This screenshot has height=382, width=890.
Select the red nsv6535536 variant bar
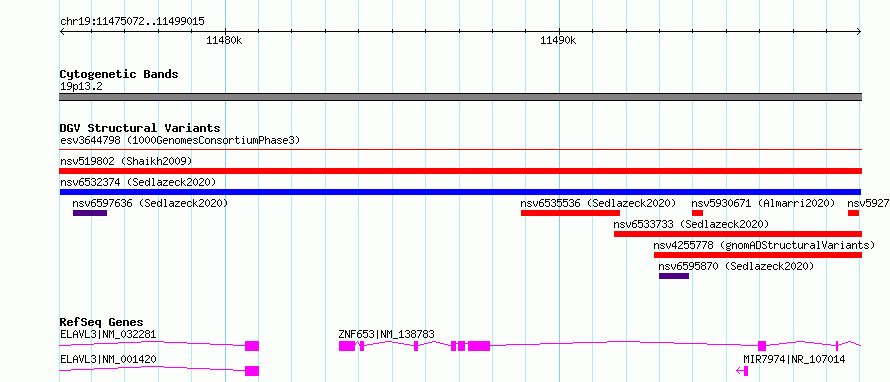pos(570,213)
